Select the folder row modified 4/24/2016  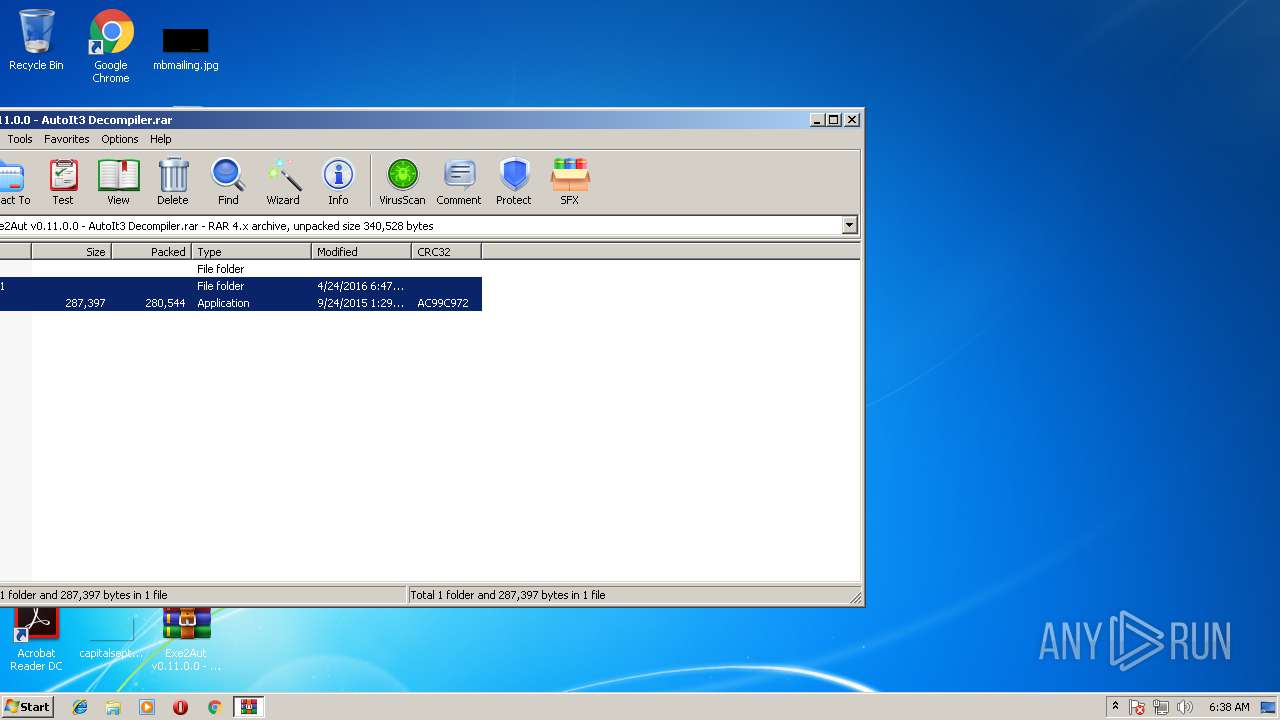tap(240, 286)
